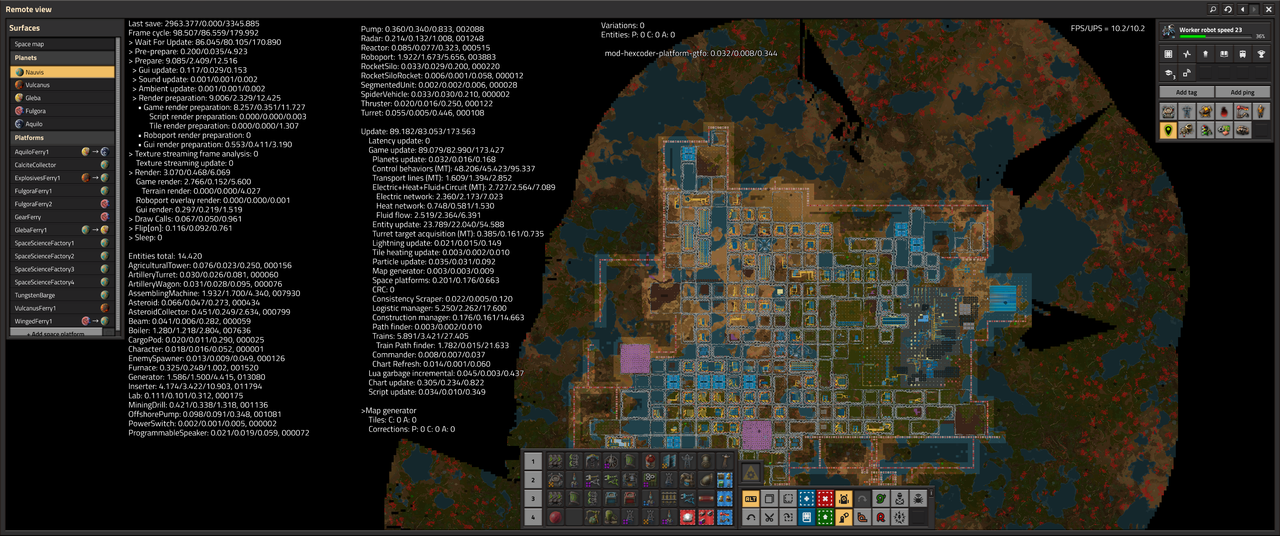Select ExplosivesFerry1 platform
This screenshot has height=536, width=1280.
(x=62, y=177)
